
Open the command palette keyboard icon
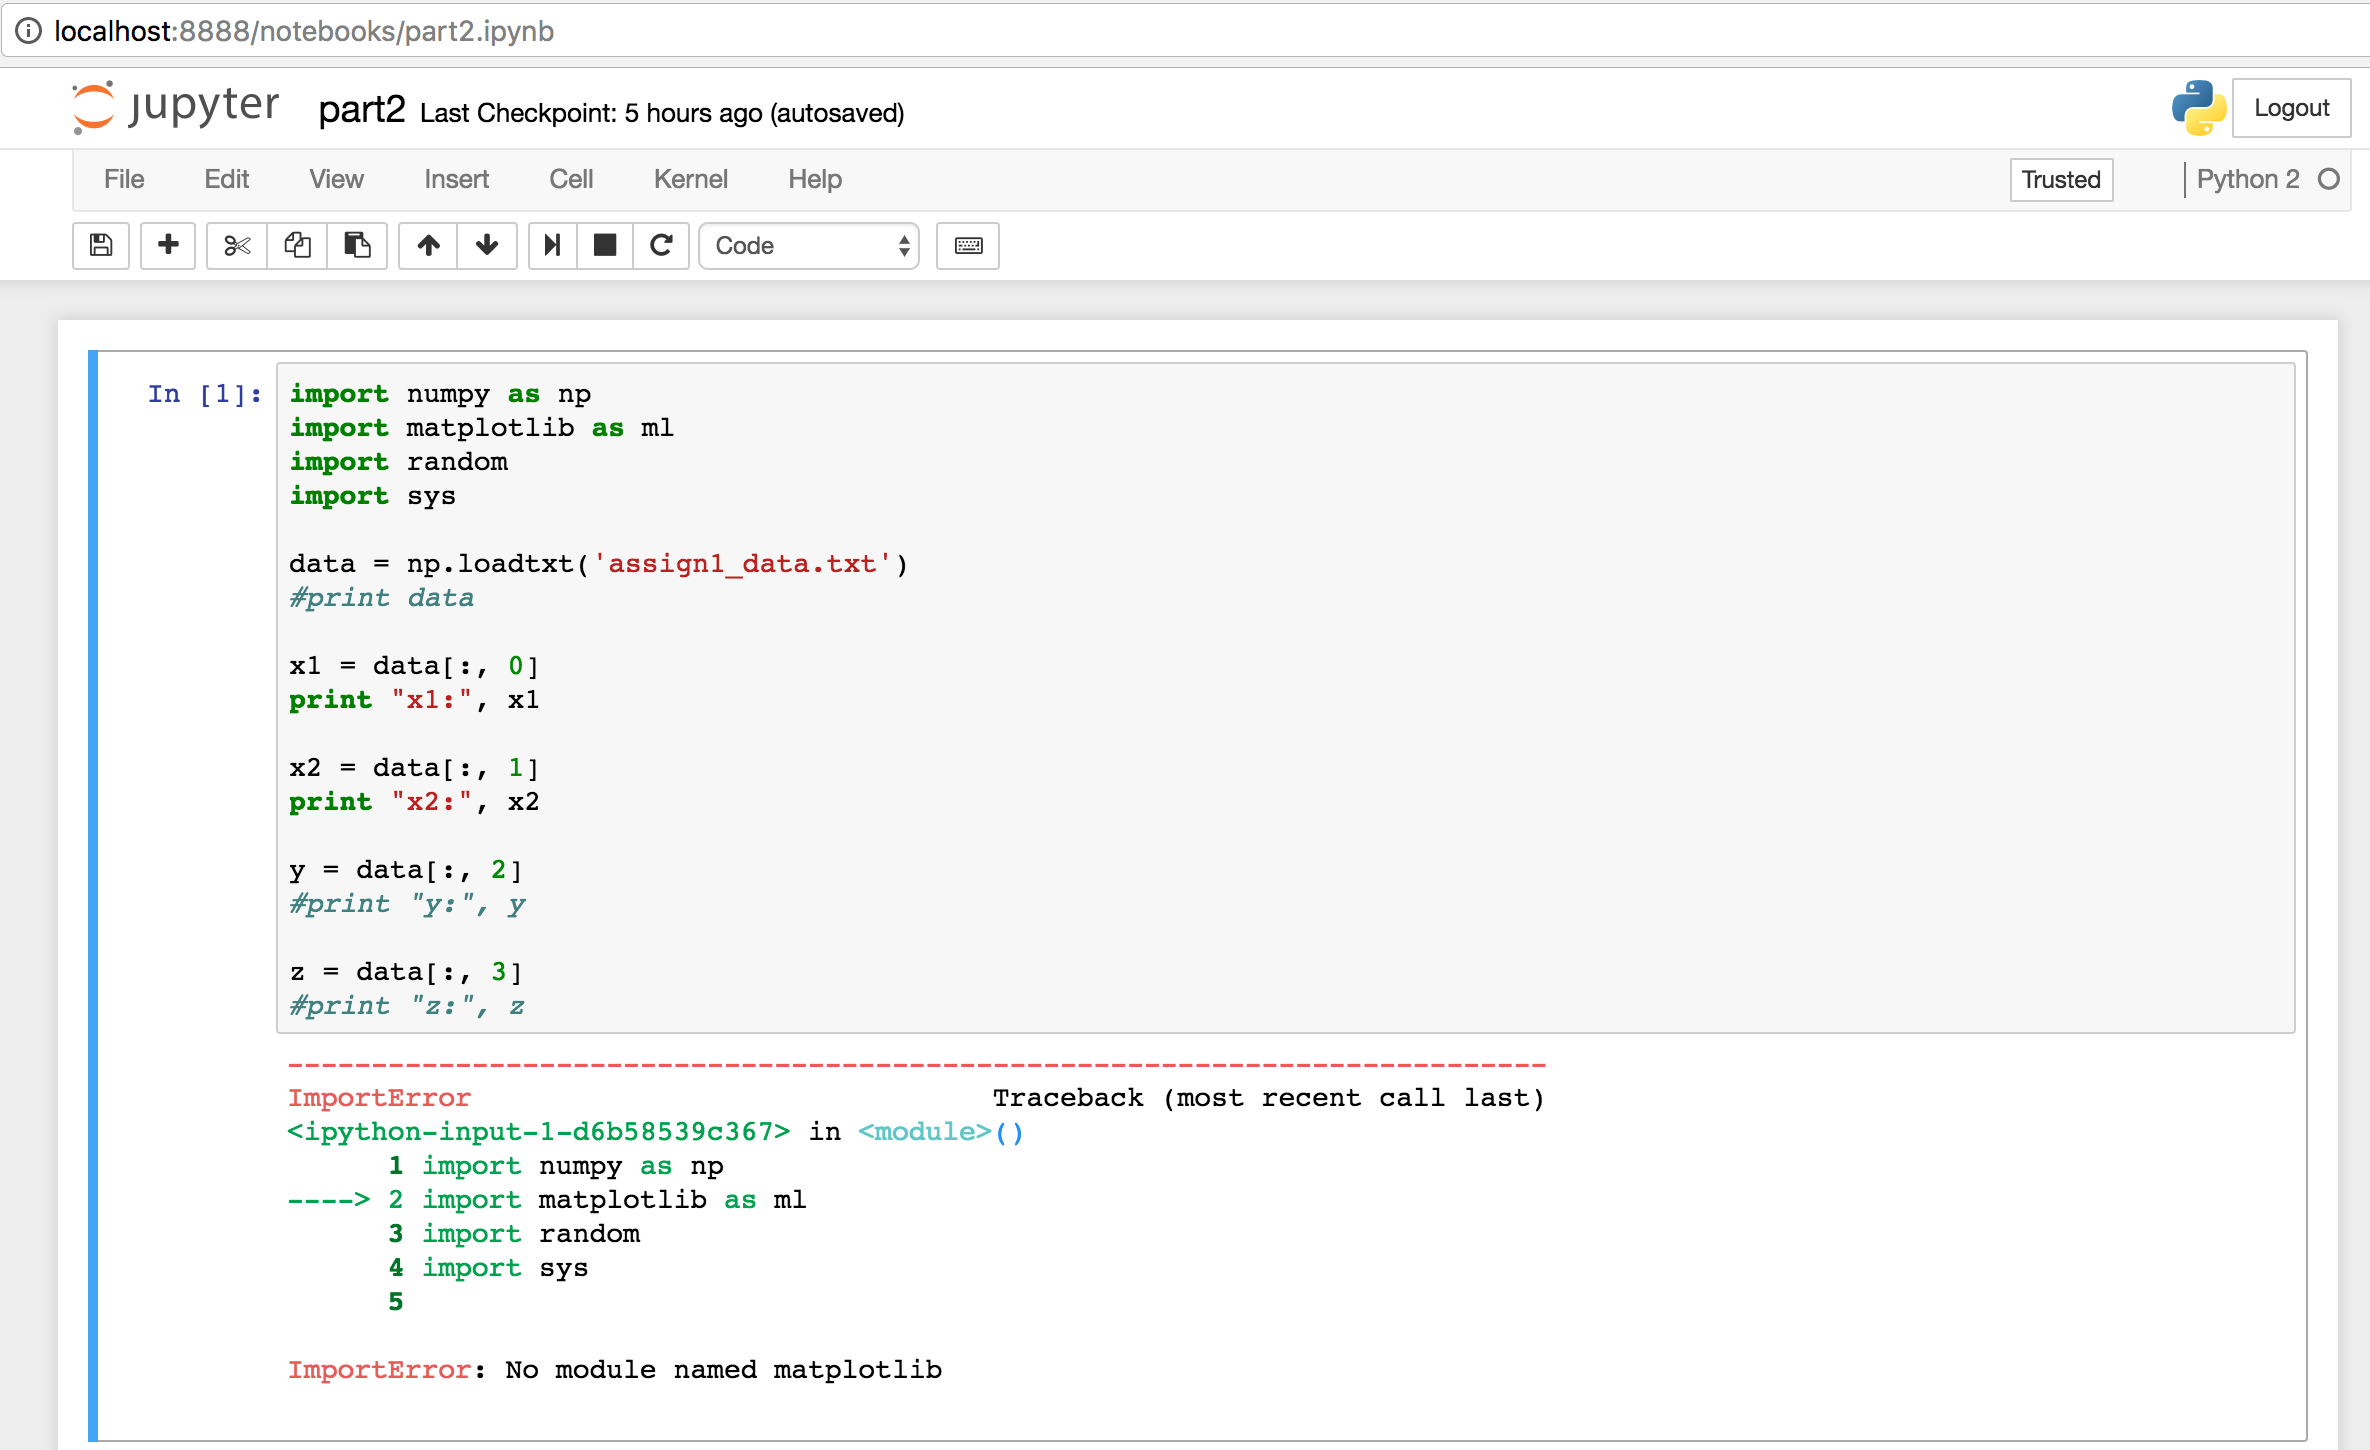point(966,246)
